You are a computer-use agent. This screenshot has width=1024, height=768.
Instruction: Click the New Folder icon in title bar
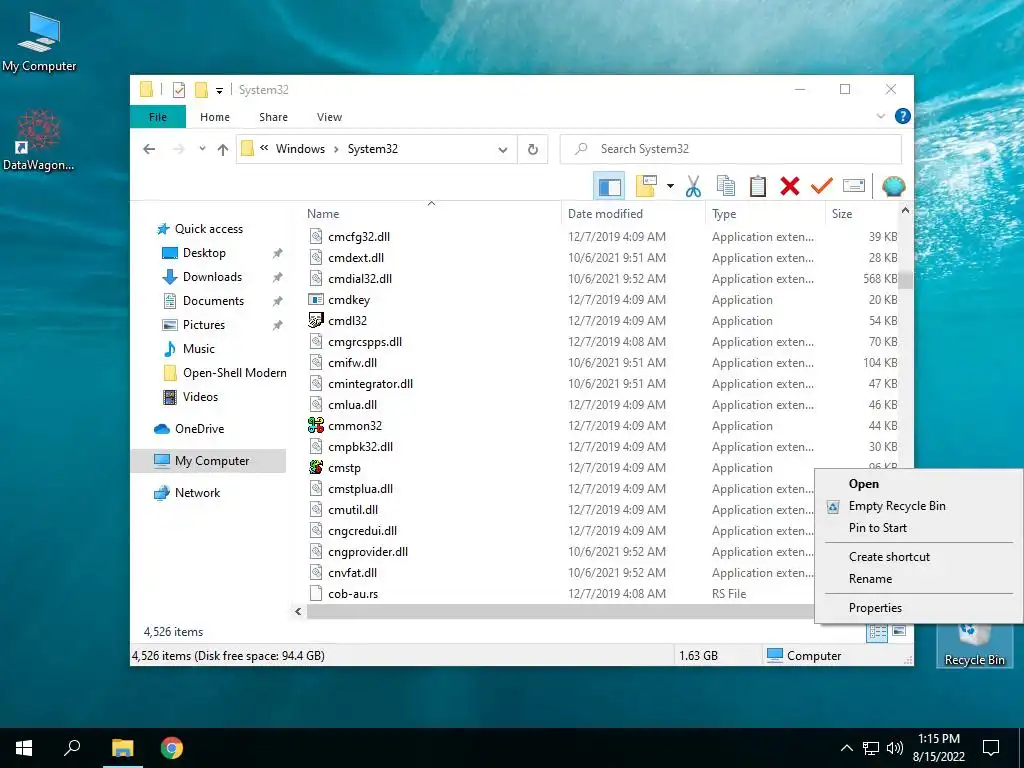tap(201, 89)
